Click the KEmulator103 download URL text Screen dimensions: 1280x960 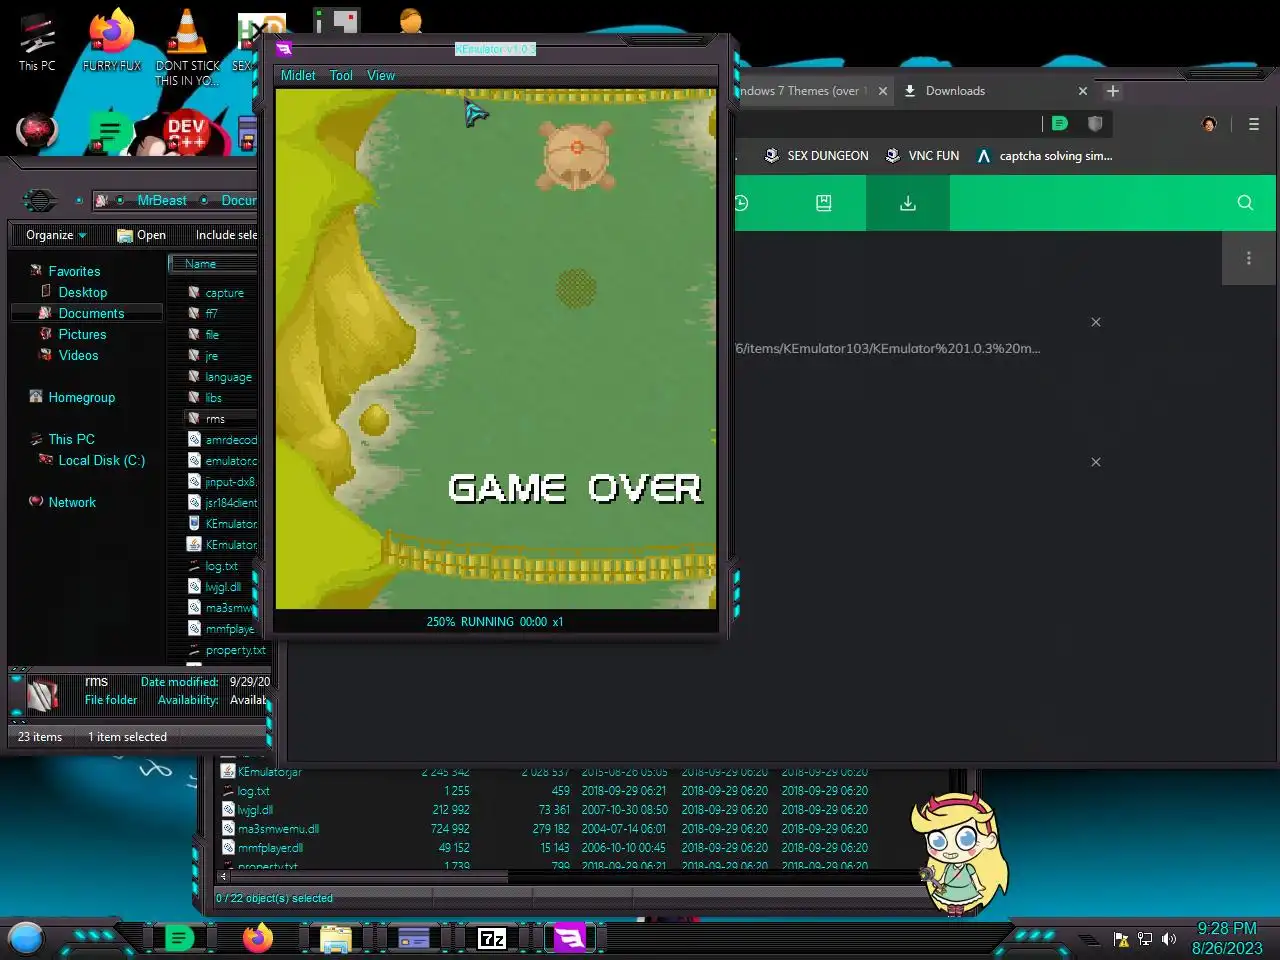(888, 348)
